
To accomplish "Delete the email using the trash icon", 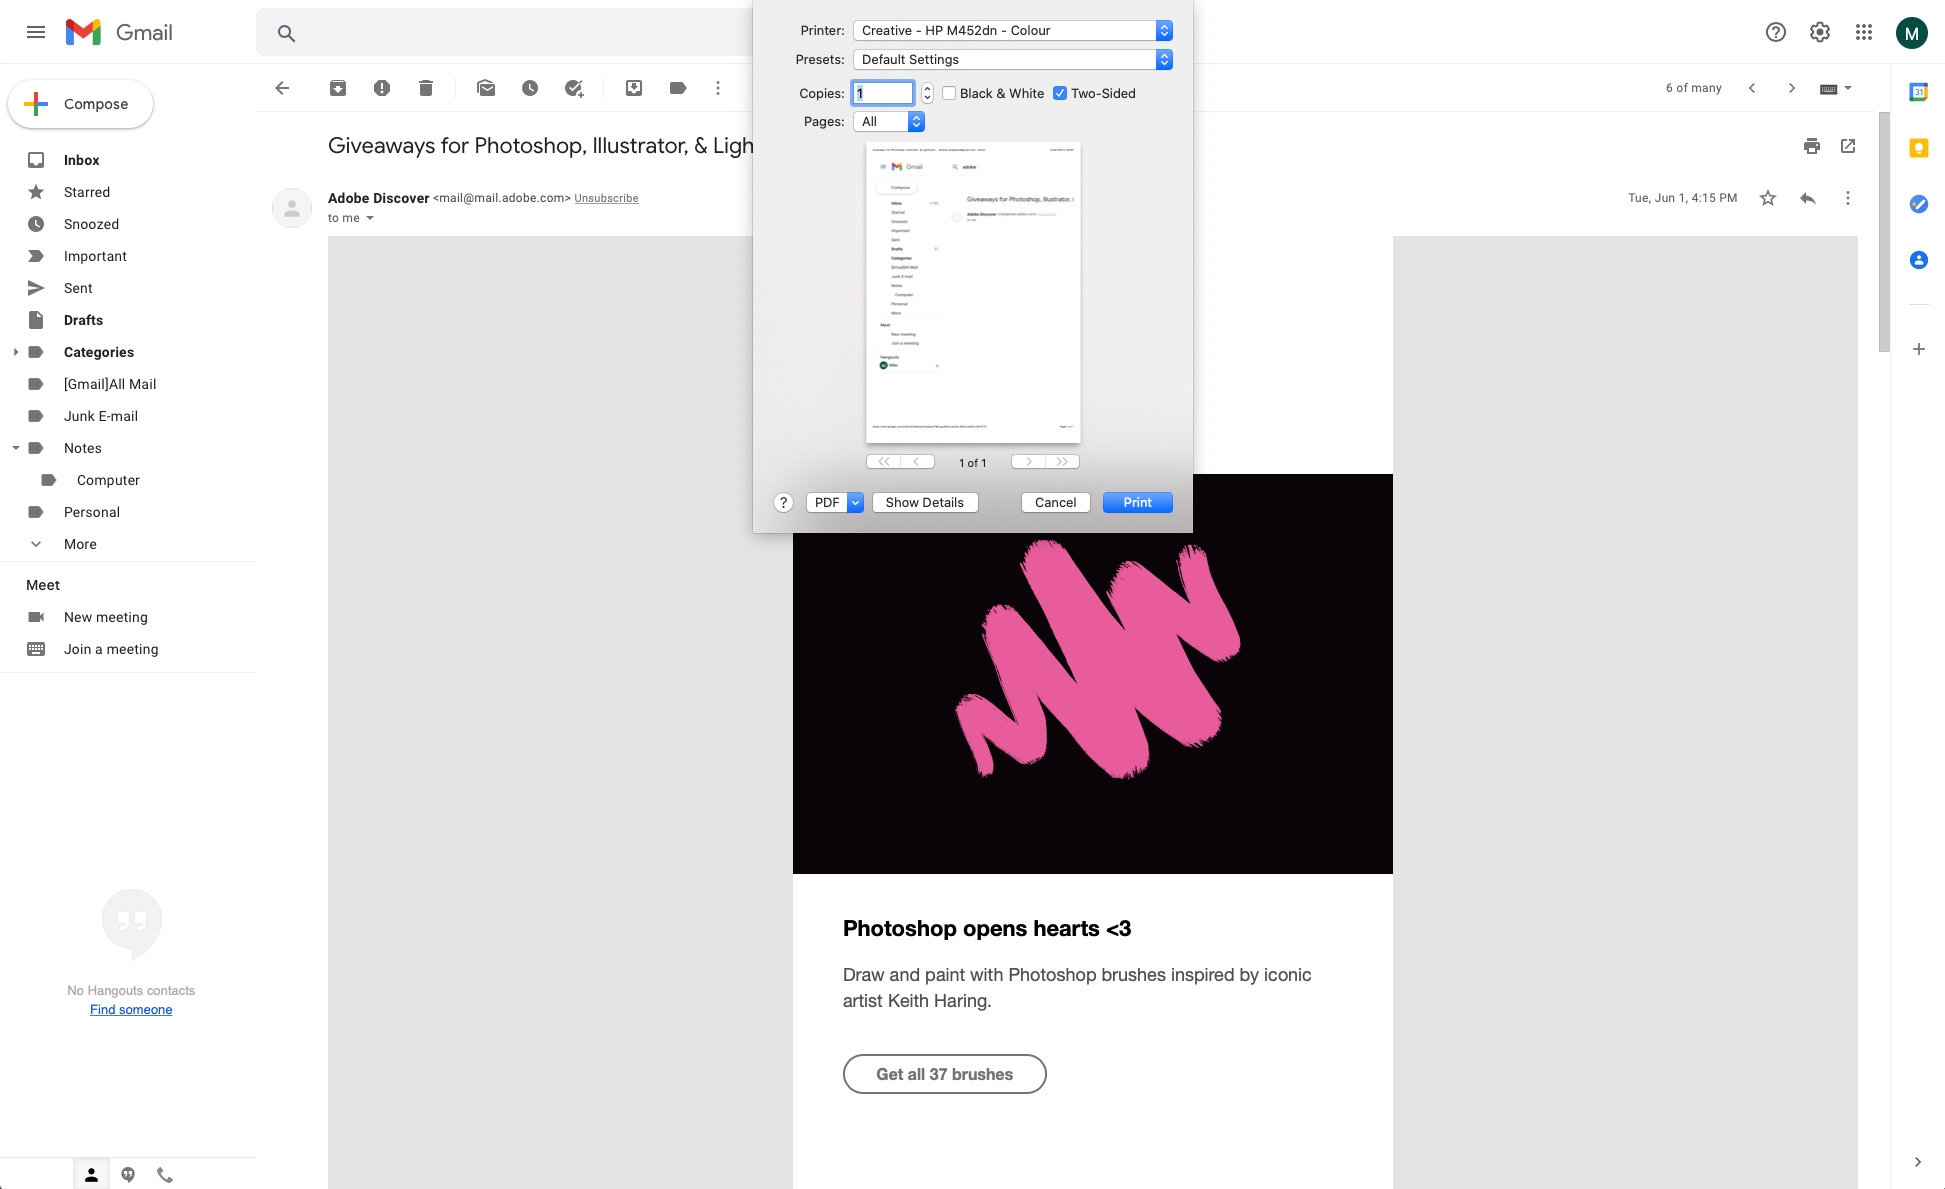I will pyautogui.click(x=425, y=88).
